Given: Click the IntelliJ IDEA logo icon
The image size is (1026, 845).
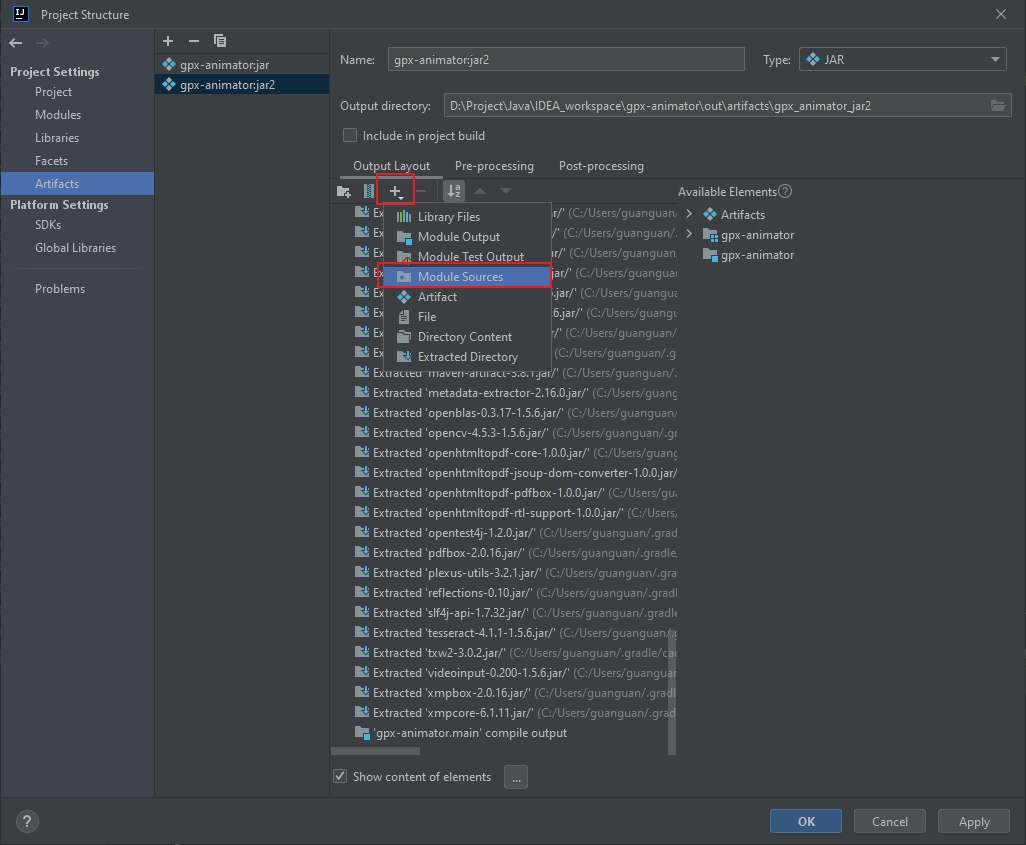Looking at the screenshot, I should [x=21, y=14].
